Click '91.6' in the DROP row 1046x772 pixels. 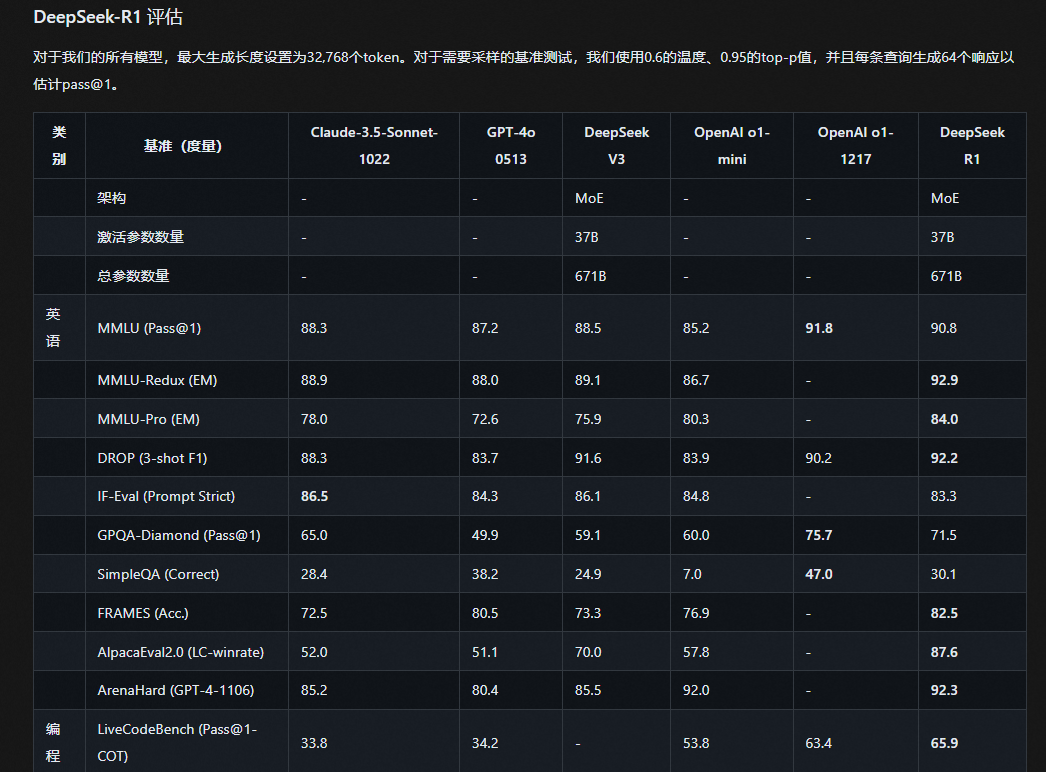click(588, 458)
